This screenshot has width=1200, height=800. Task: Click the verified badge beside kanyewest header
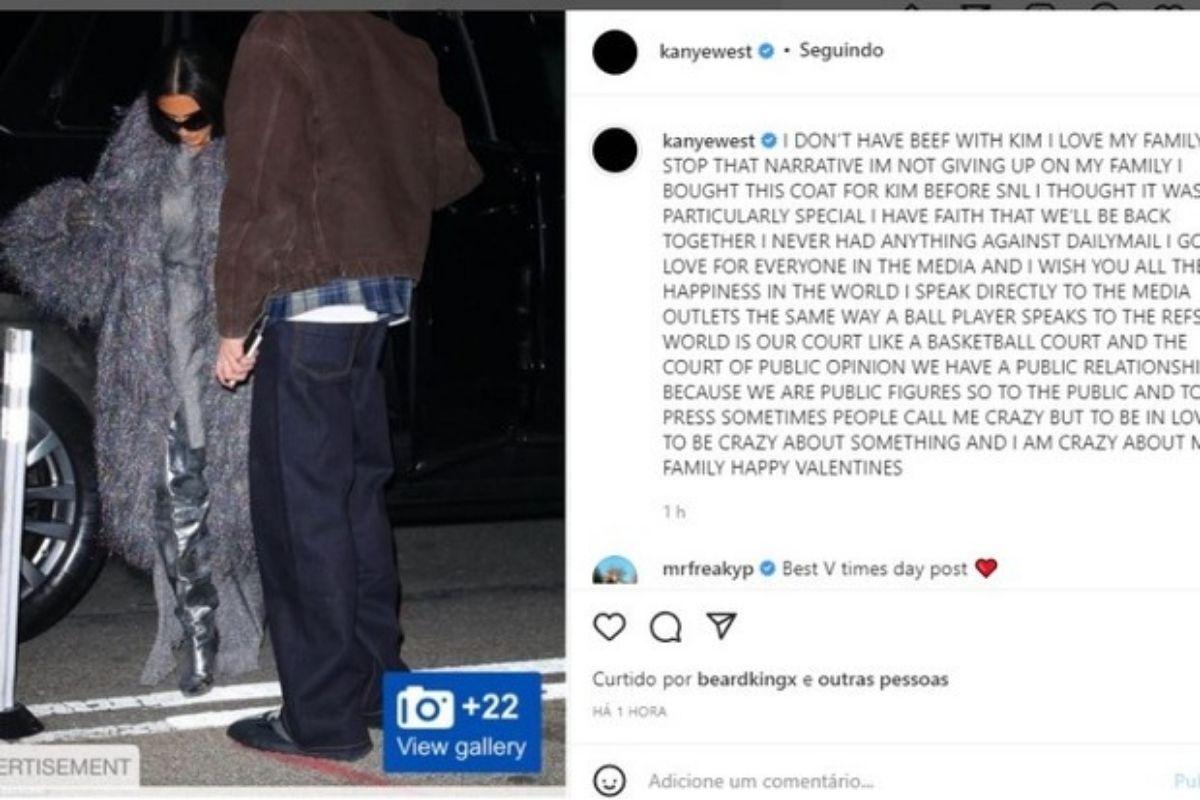pyautogui.click(x=766, y=51)
